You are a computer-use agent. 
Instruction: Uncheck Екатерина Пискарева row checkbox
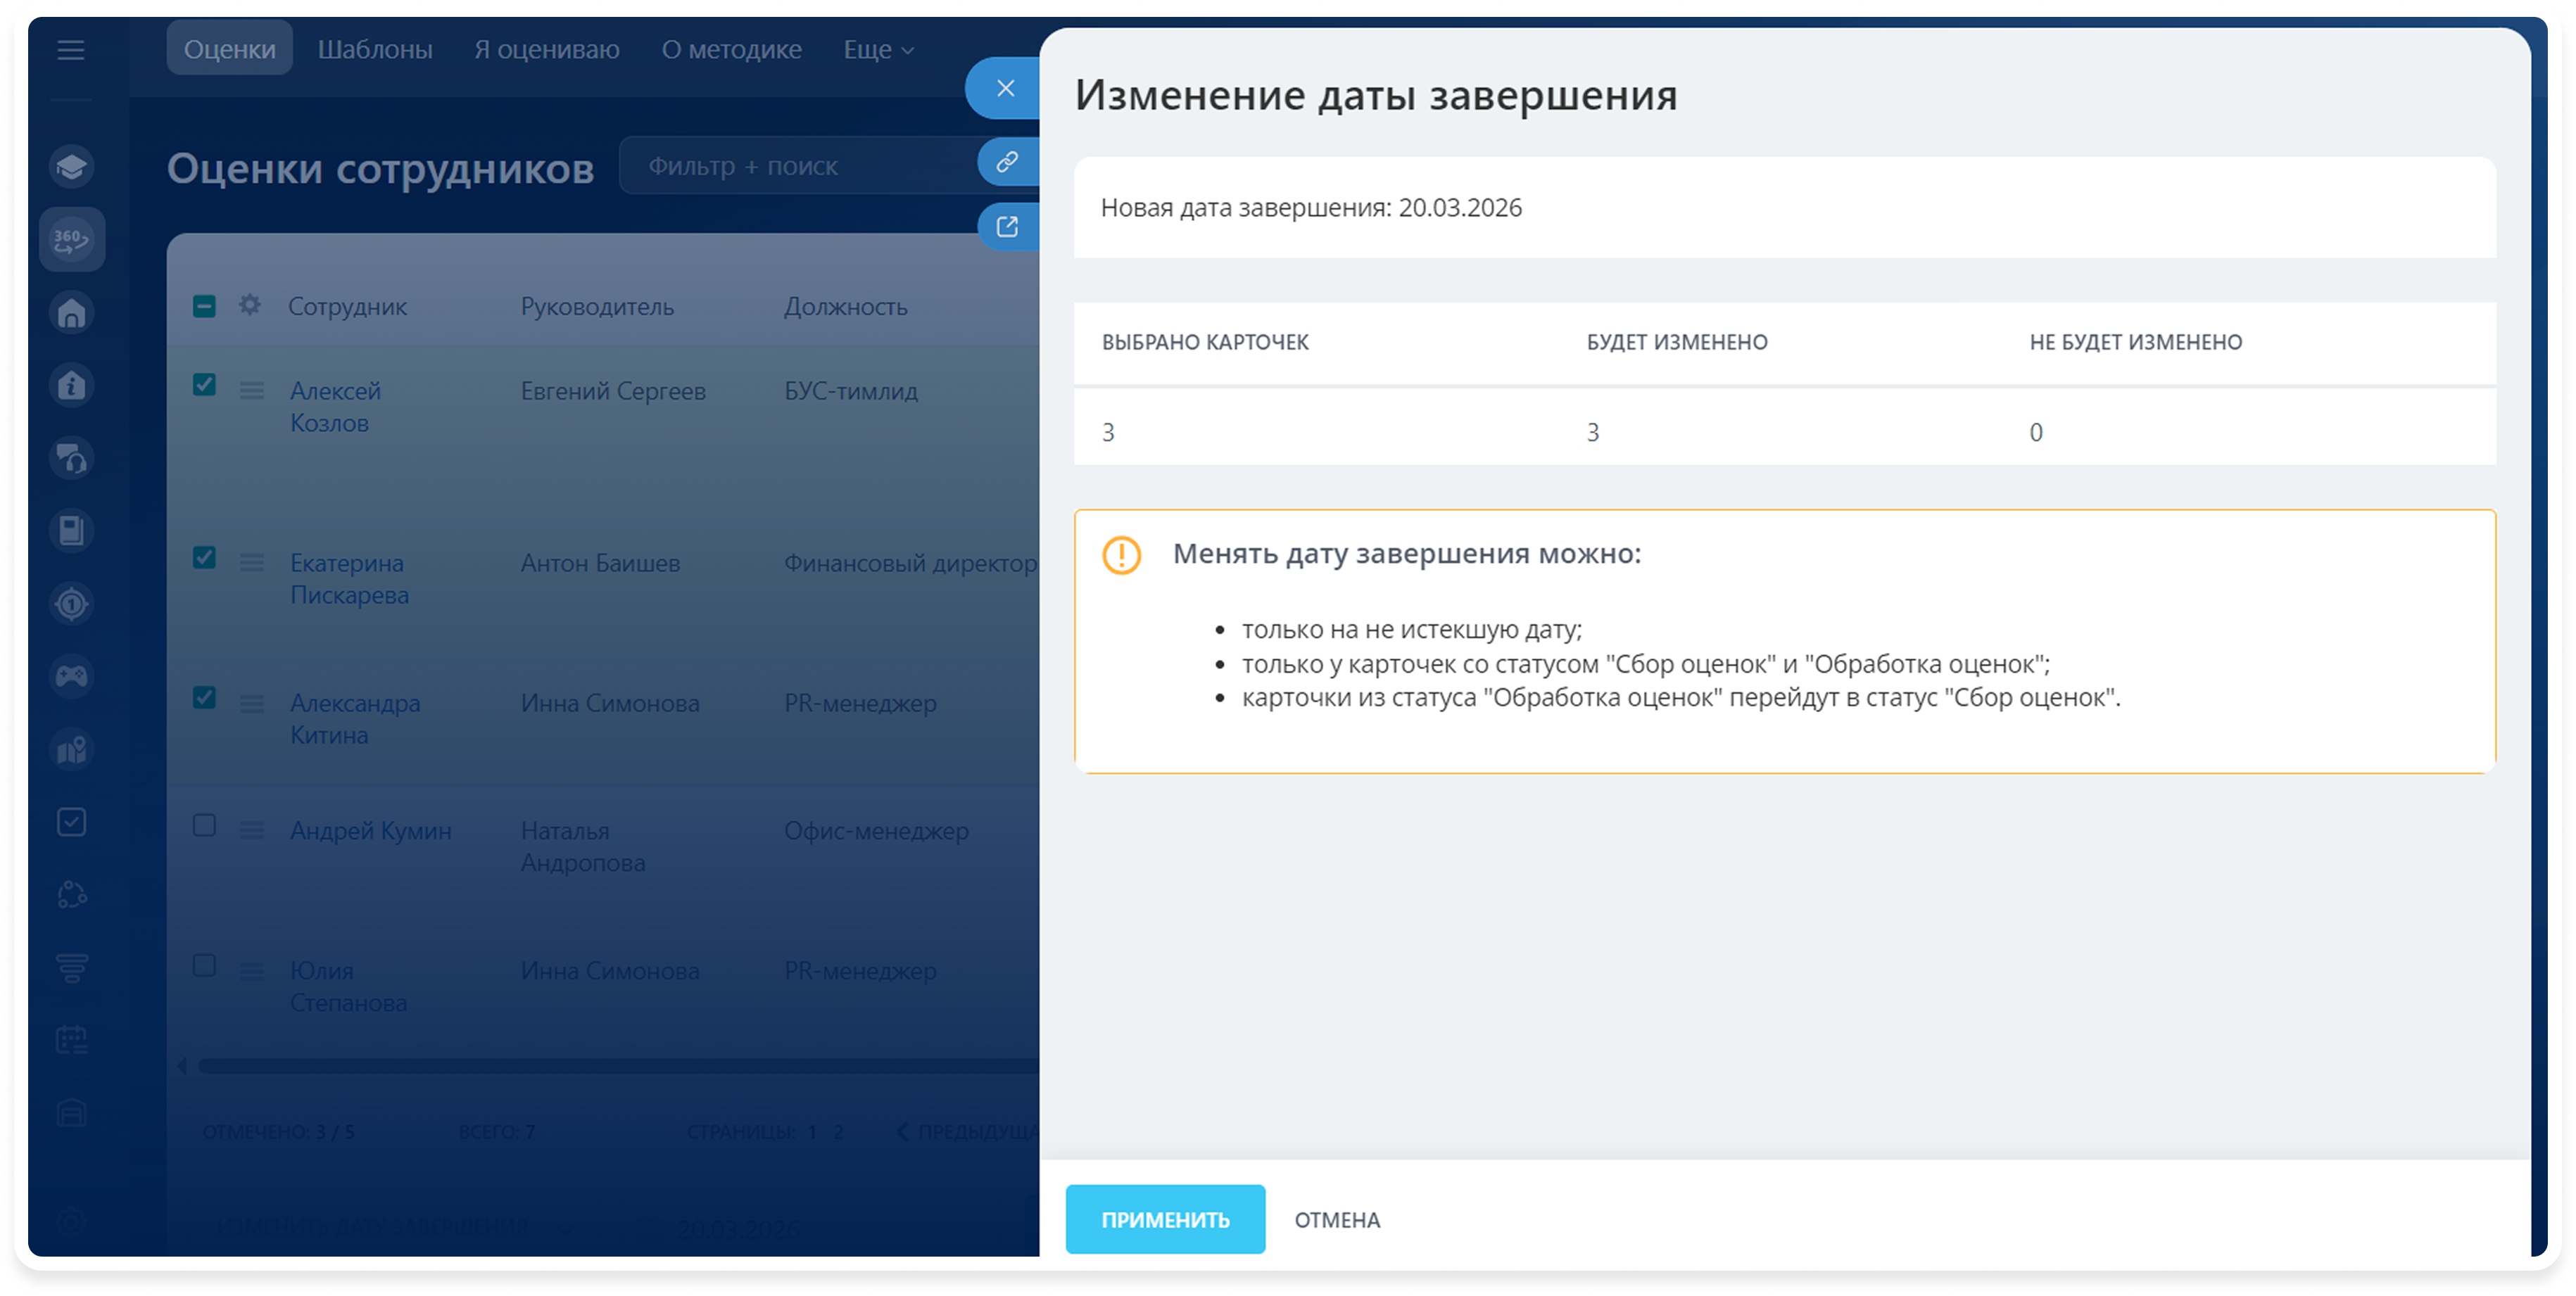coord(204,558)
